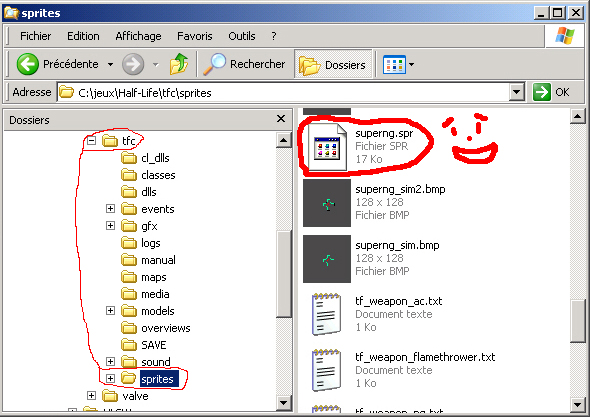Expand the valve folder node
The image size is (590, 417).
[x=91, y=396]
